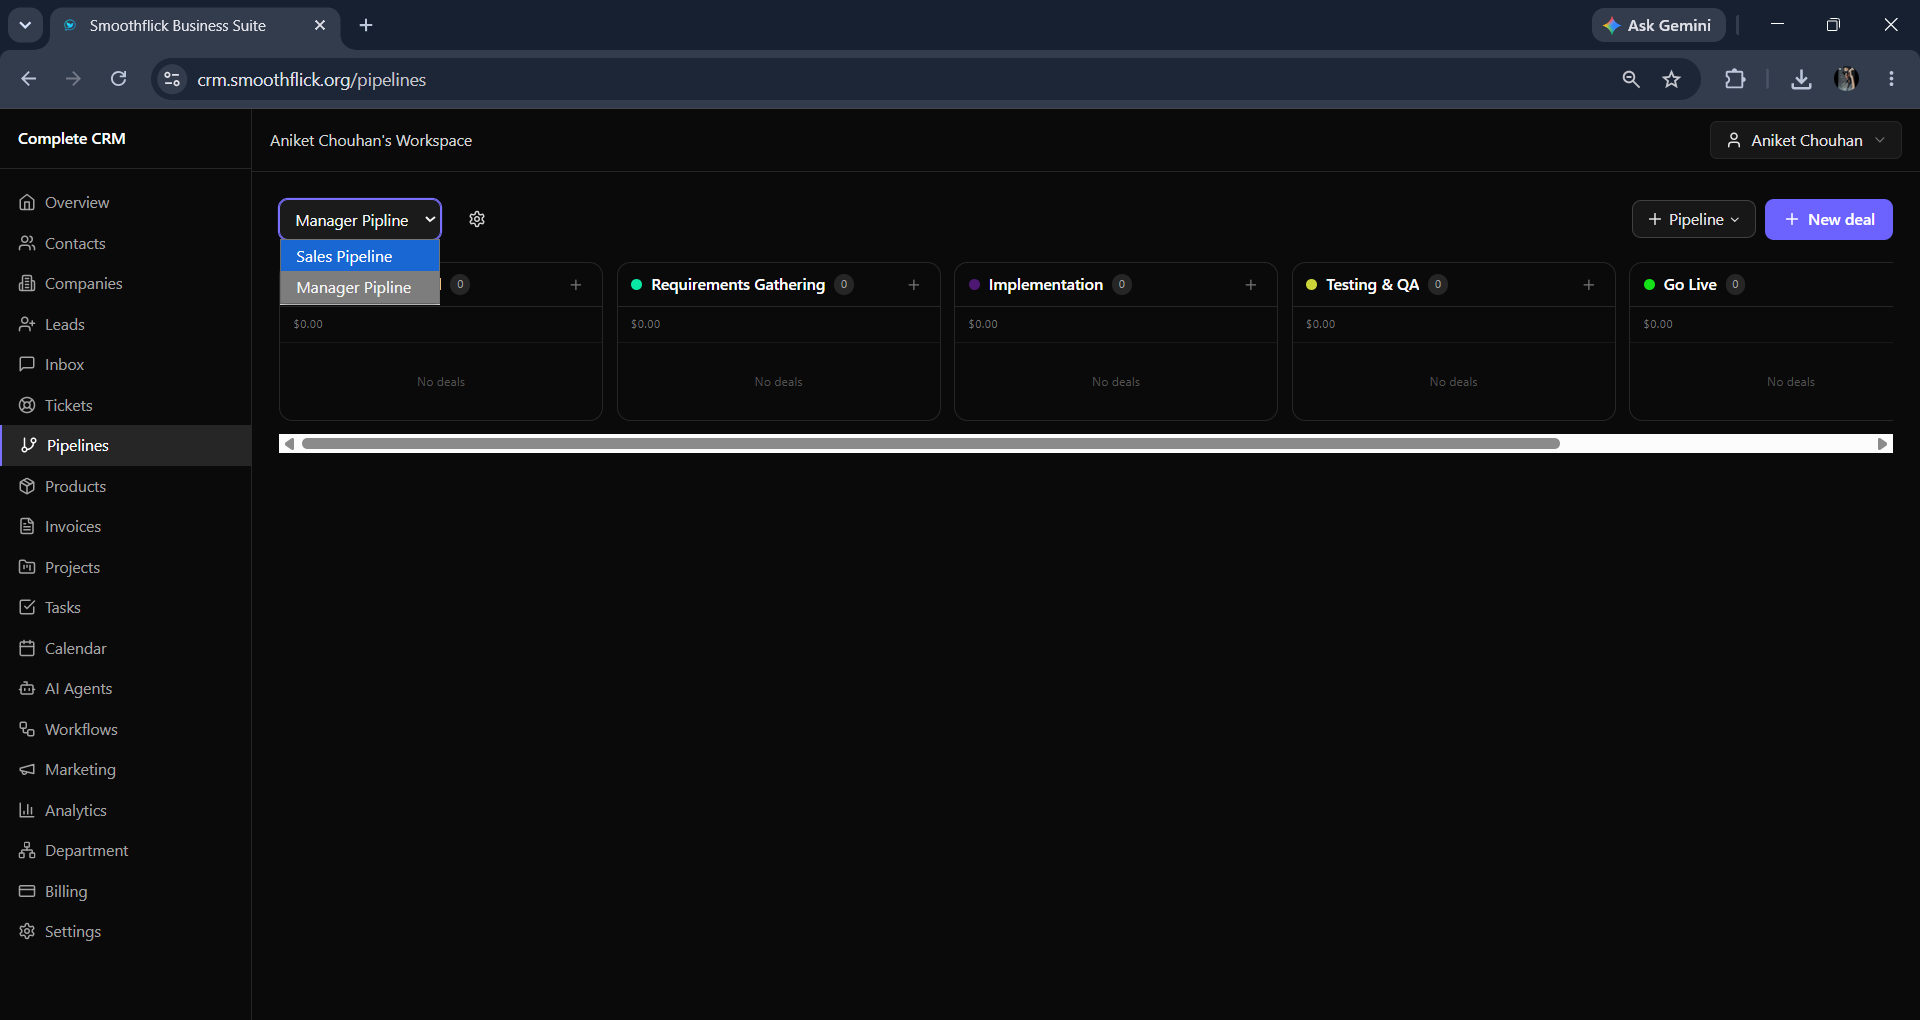
Task: Click the scrollbar left arrow
Action: click(289, 443)
